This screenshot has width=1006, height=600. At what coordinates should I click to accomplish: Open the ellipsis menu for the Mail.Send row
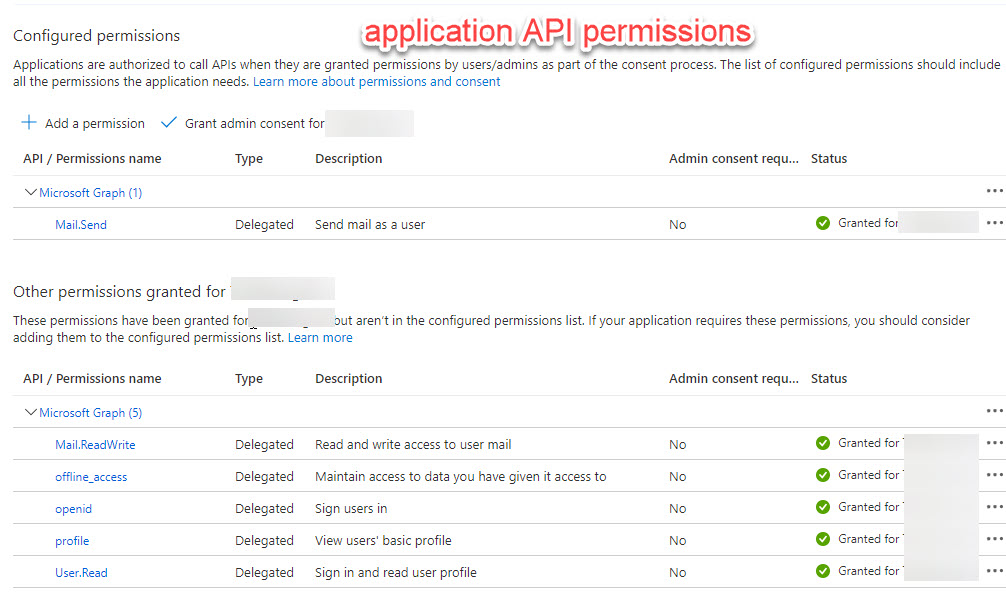994,223
